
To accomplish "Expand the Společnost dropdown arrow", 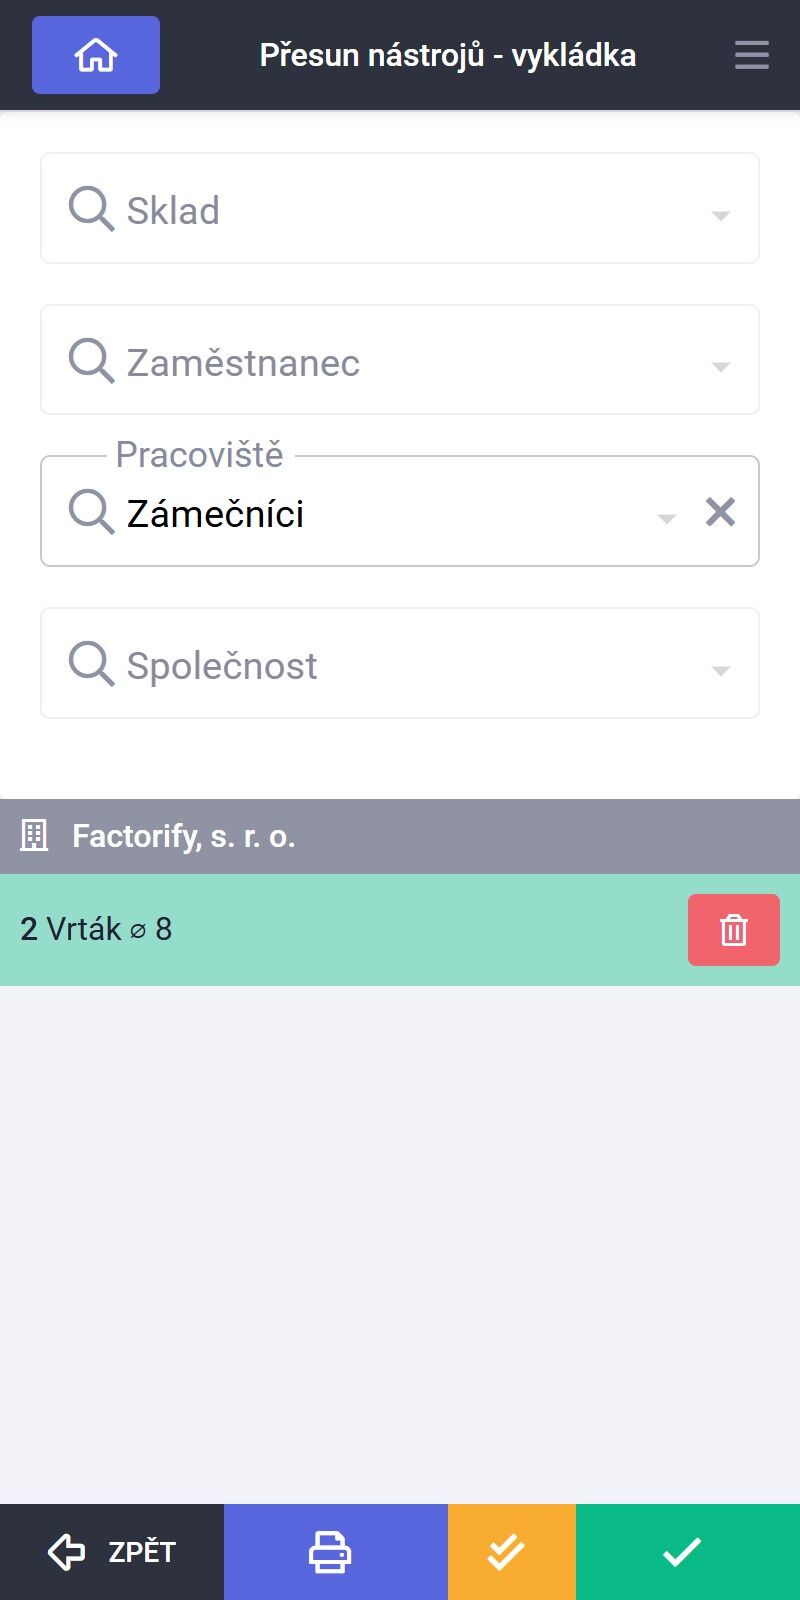I will [x=720, y=670].
